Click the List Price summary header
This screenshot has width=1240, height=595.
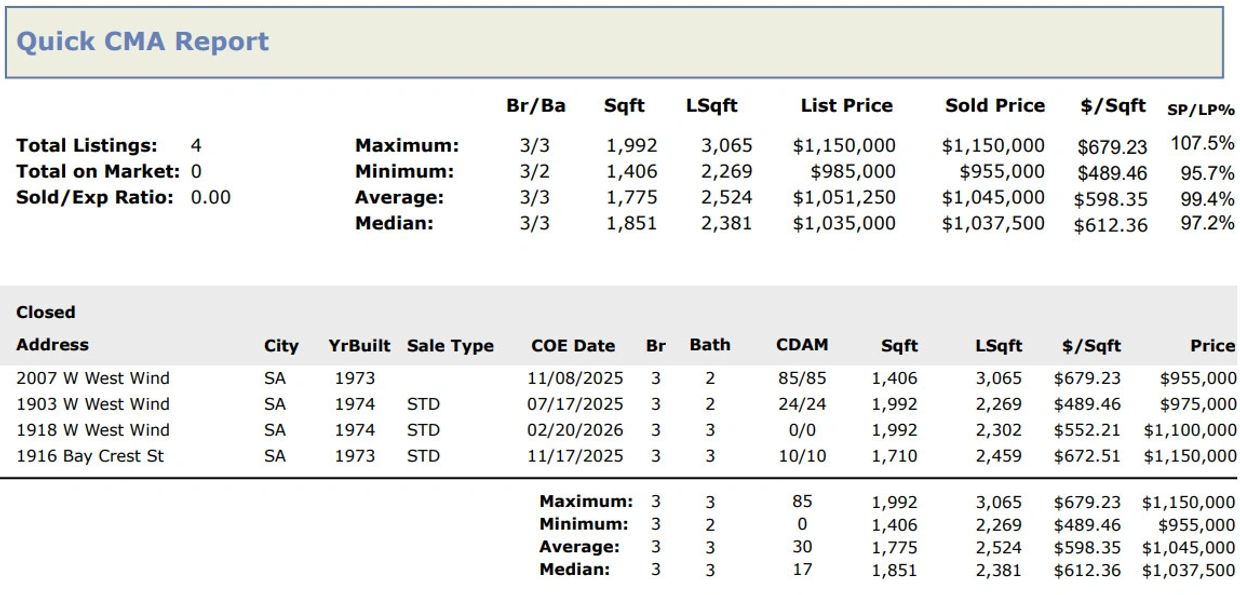coord(846,106)
